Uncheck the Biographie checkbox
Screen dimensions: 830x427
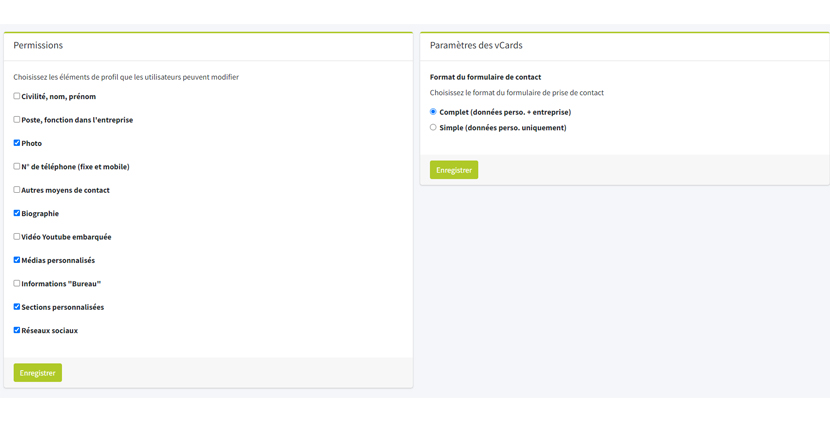coord(17,213)
